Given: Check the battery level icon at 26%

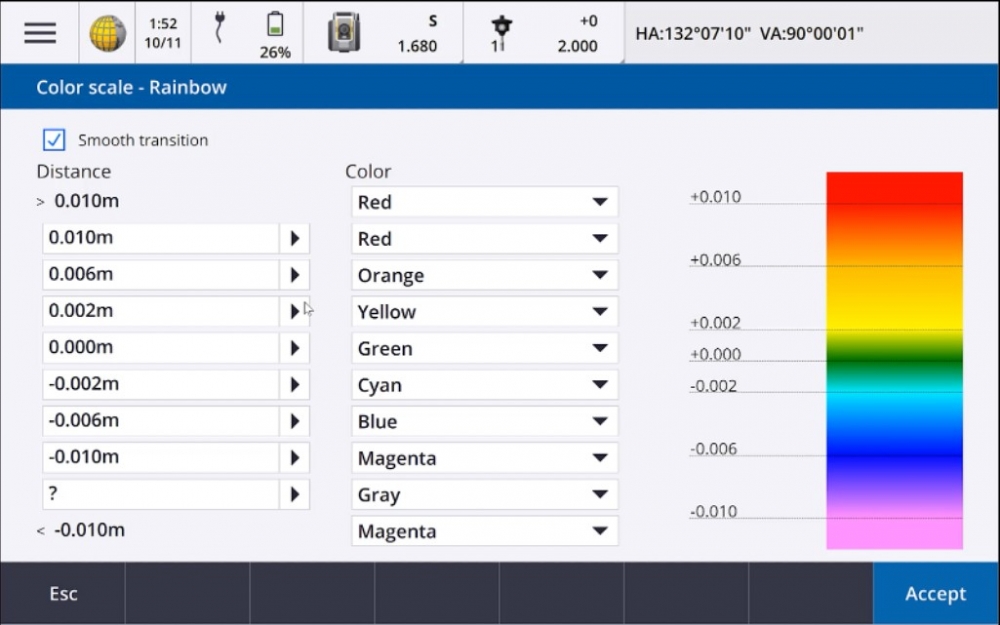Looking at the screenshot, I should coord(274,26).
